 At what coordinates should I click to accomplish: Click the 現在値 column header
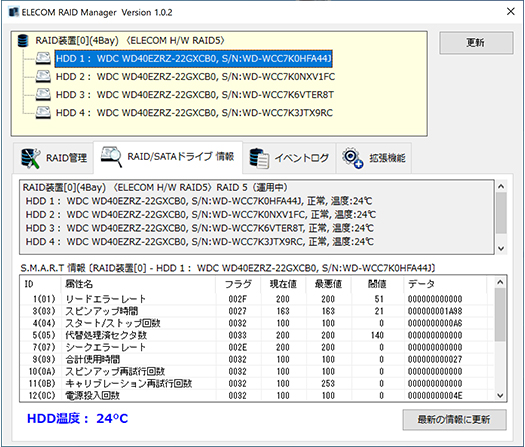[283, 284]
